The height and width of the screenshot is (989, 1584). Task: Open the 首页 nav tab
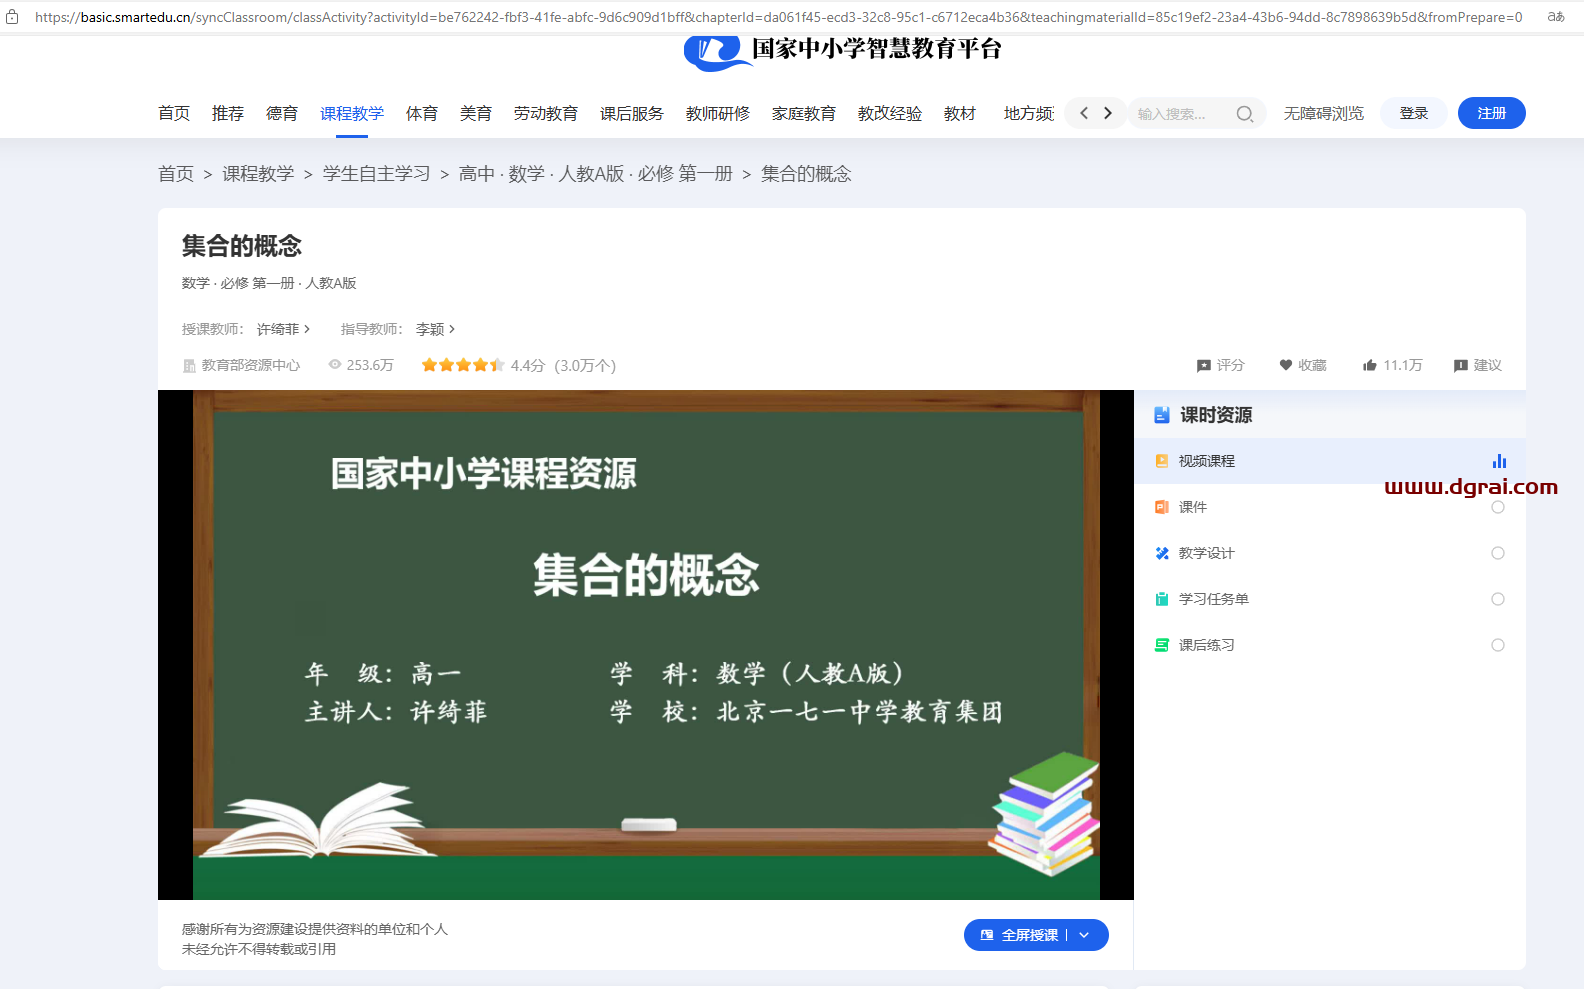174,114
